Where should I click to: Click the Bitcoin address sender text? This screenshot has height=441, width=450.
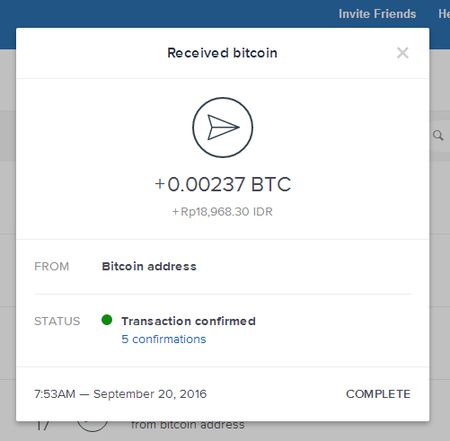coord(149,266)
